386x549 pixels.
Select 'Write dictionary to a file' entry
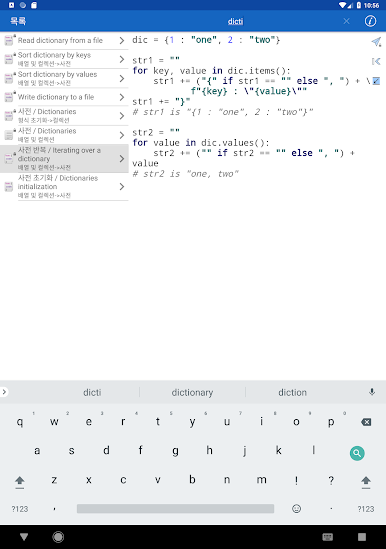(x=64, y=97)
